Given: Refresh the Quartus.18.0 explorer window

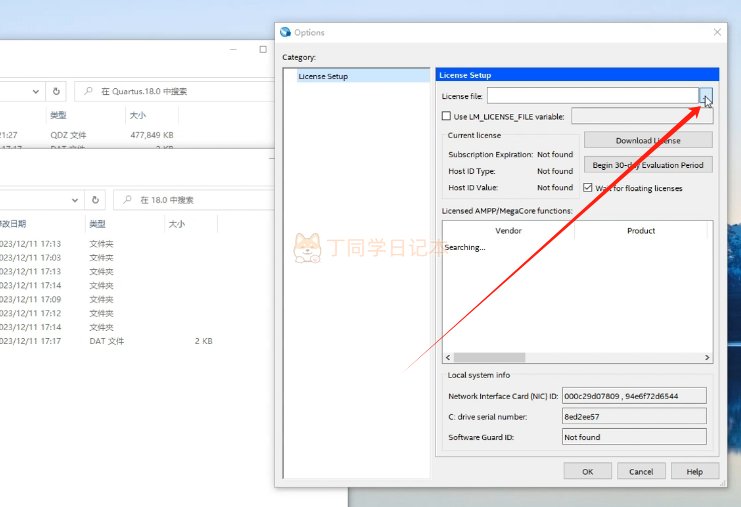Looking at the screenshot, I should (56, 92).
